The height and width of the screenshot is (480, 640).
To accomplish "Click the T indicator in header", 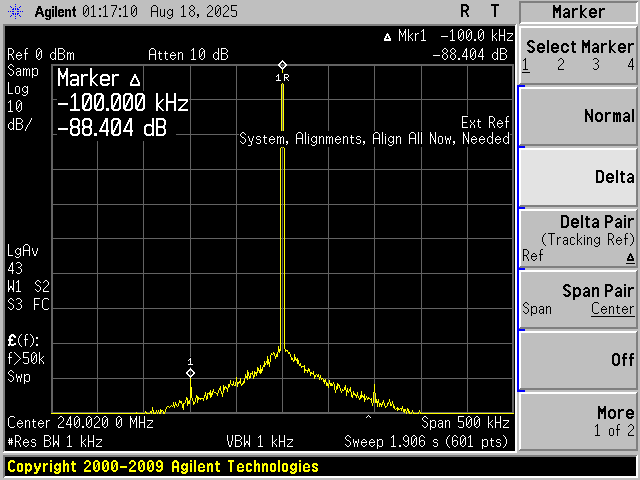I will pos(495,11).
